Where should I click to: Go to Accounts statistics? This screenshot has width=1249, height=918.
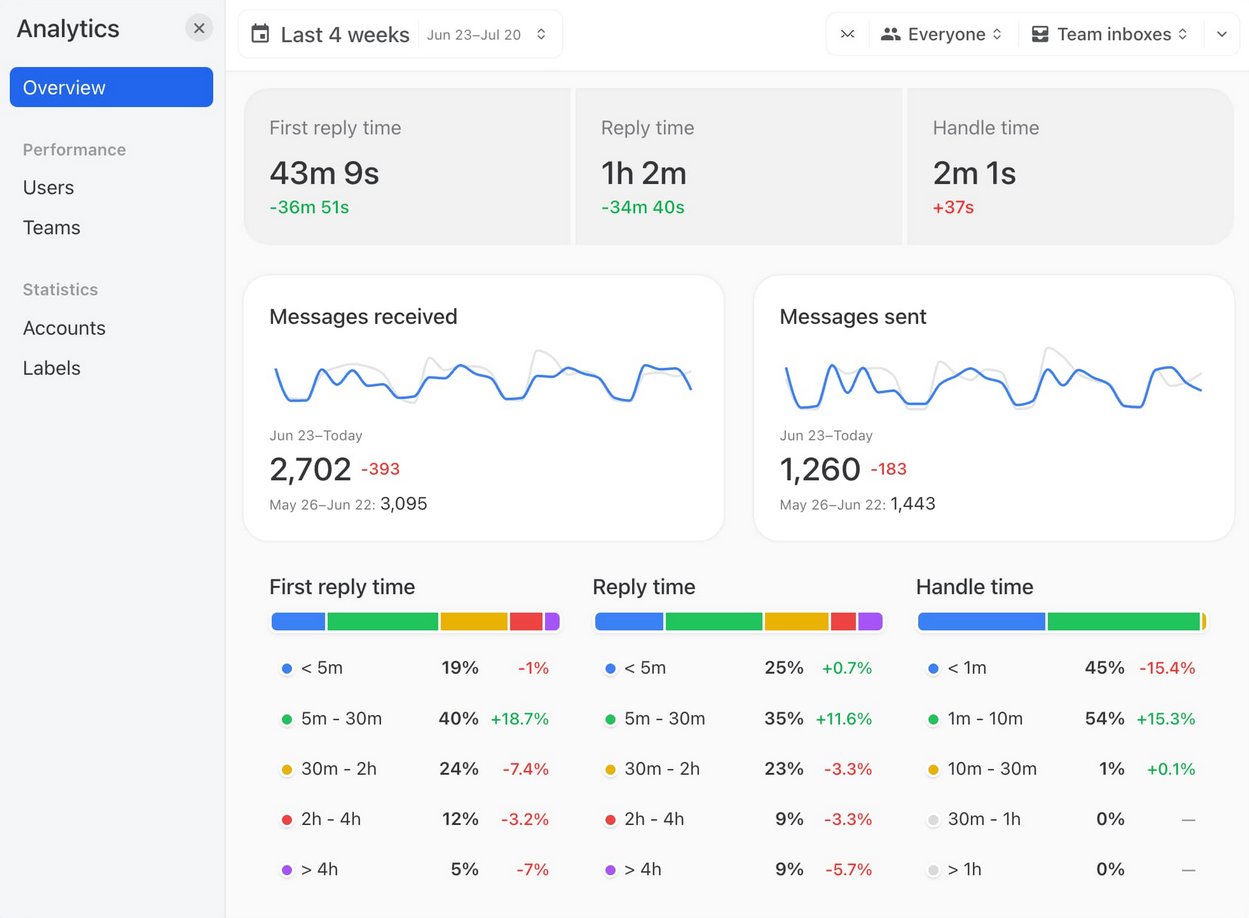[64, 328]
